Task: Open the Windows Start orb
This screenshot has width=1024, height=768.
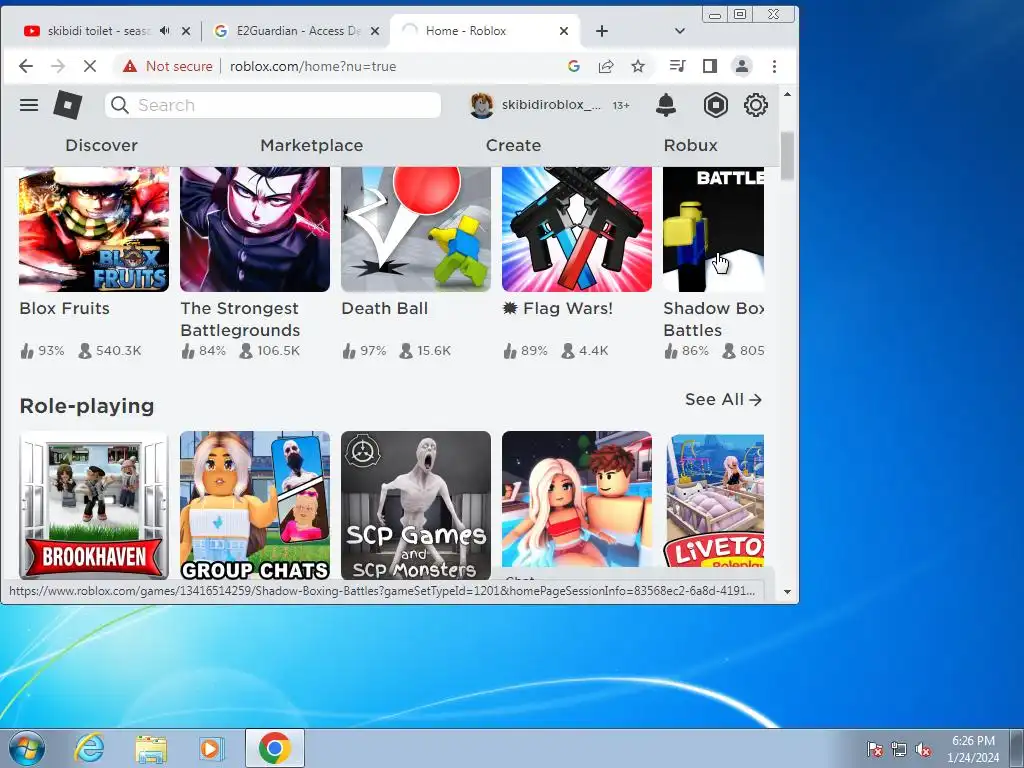Action: 27,748
